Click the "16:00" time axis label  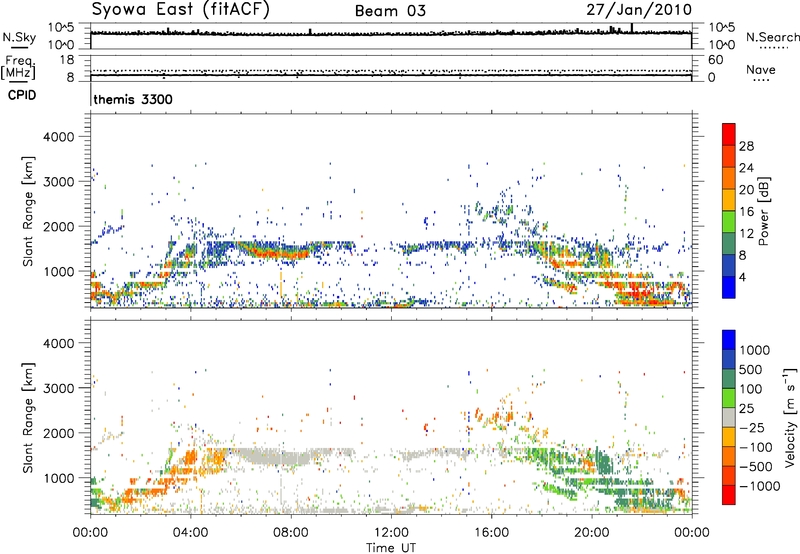[x=491, y=533]
